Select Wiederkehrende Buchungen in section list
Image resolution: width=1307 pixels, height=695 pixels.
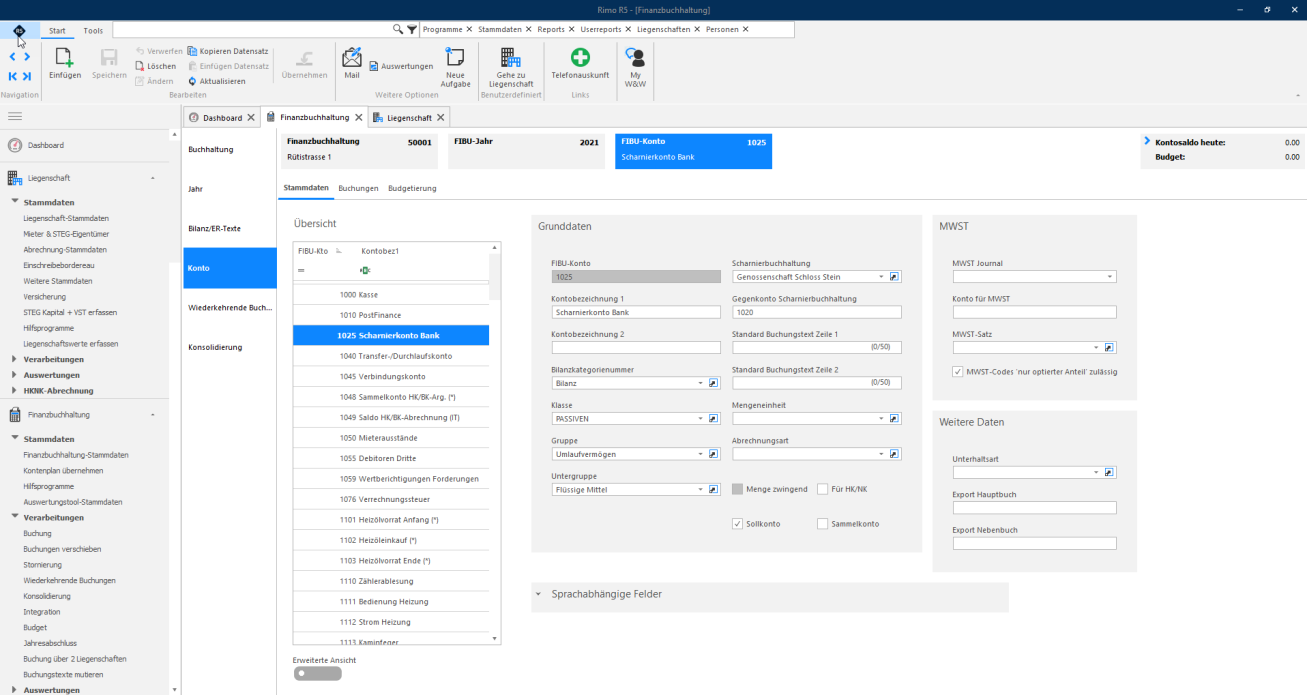[x=230, y=308]
